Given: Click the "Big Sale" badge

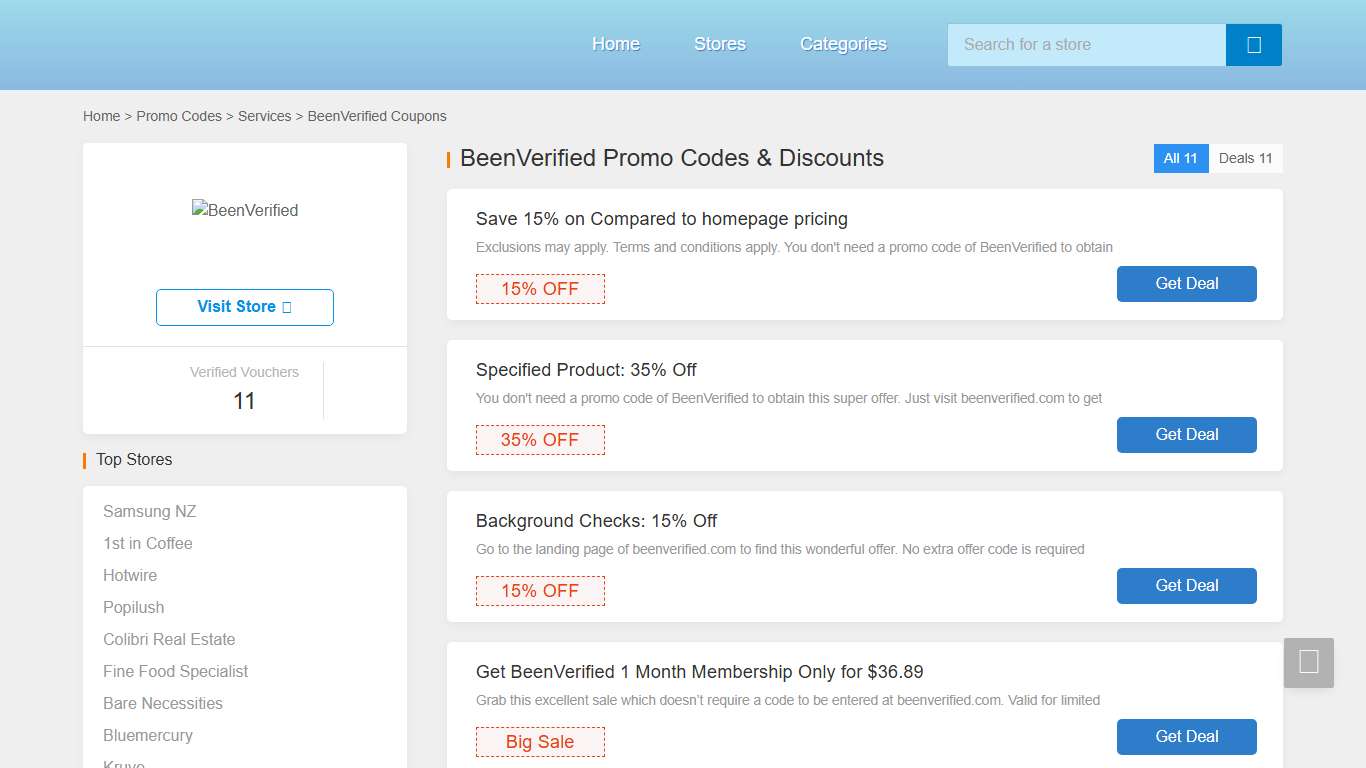Looking at the screenshot, I should 540,742.
